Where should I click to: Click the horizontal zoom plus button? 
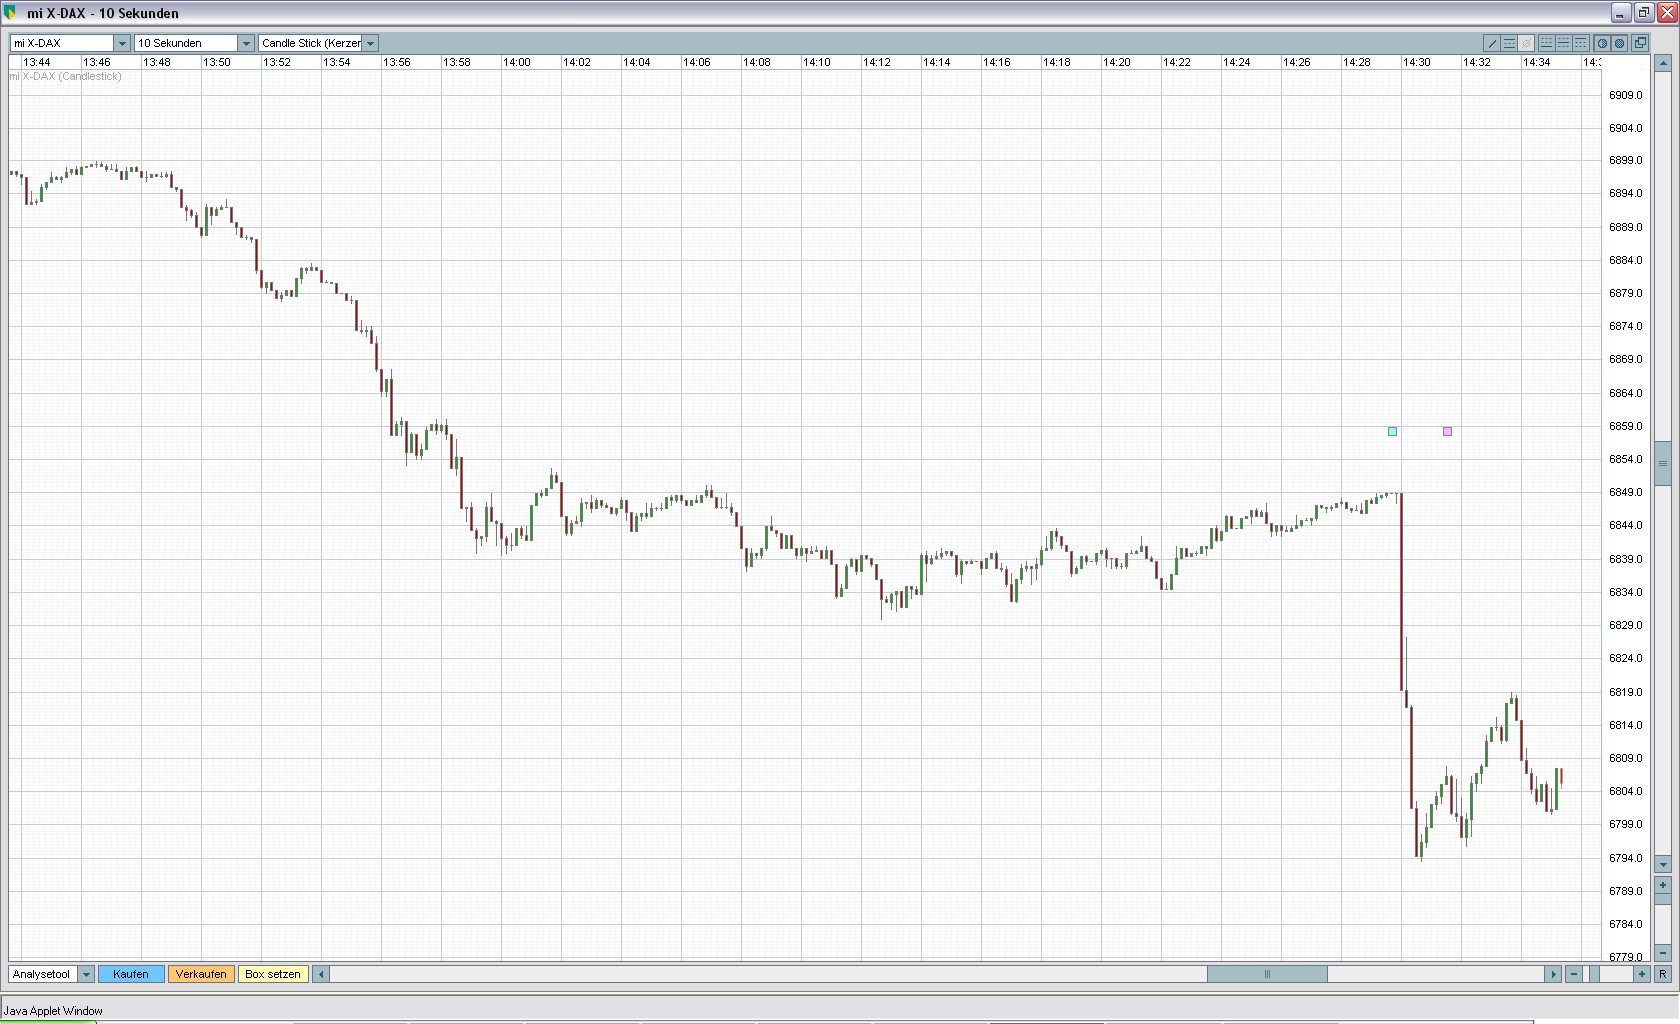coord(1642,974)
